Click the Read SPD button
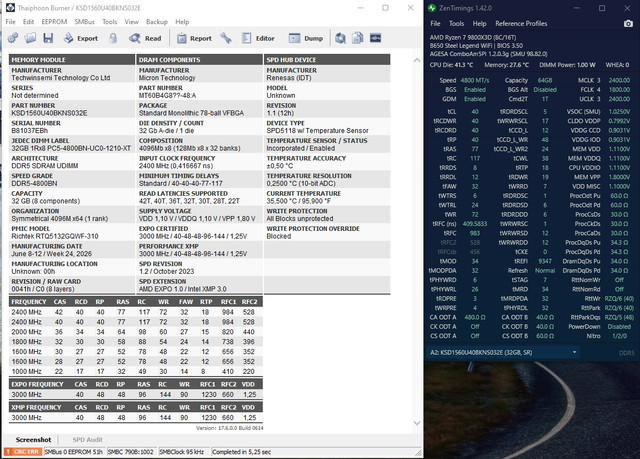The image size is (640, 459). (x=145, y=38)
